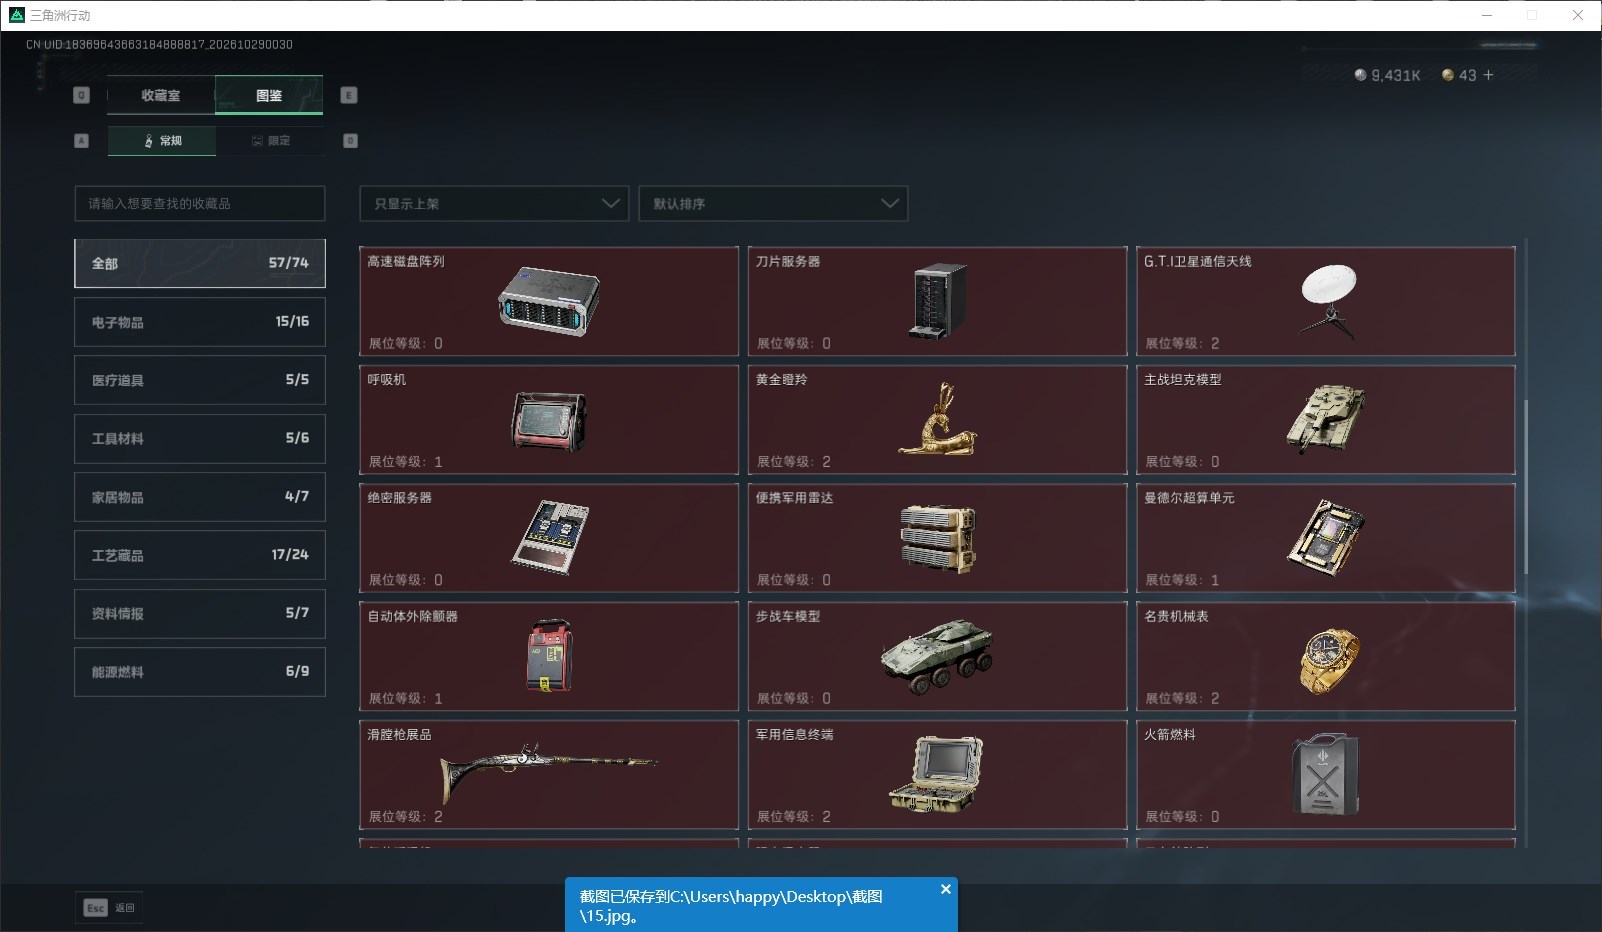1602x932 pixels.
Task: Open the 刀片服务器 blade server item image
Action: coord(938,301)
